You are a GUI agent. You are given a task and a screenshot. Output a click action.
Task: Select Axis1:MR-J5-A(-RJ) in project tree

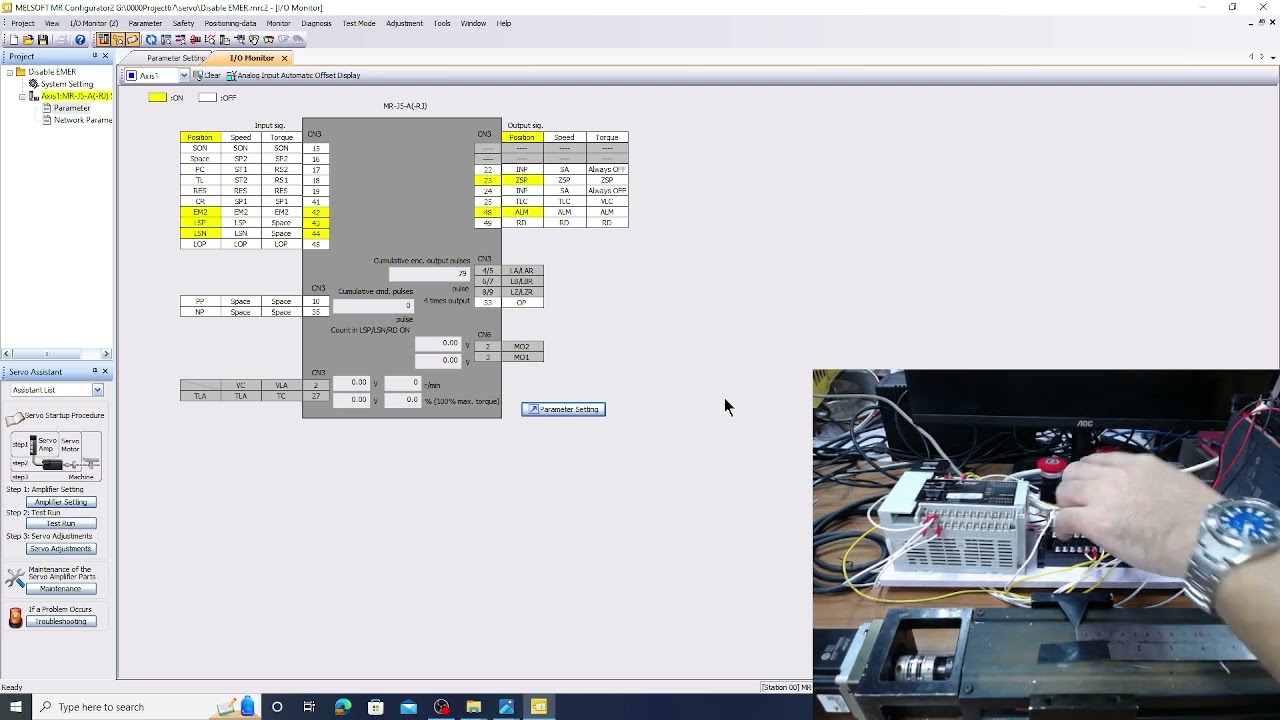[x=76, y=96]
